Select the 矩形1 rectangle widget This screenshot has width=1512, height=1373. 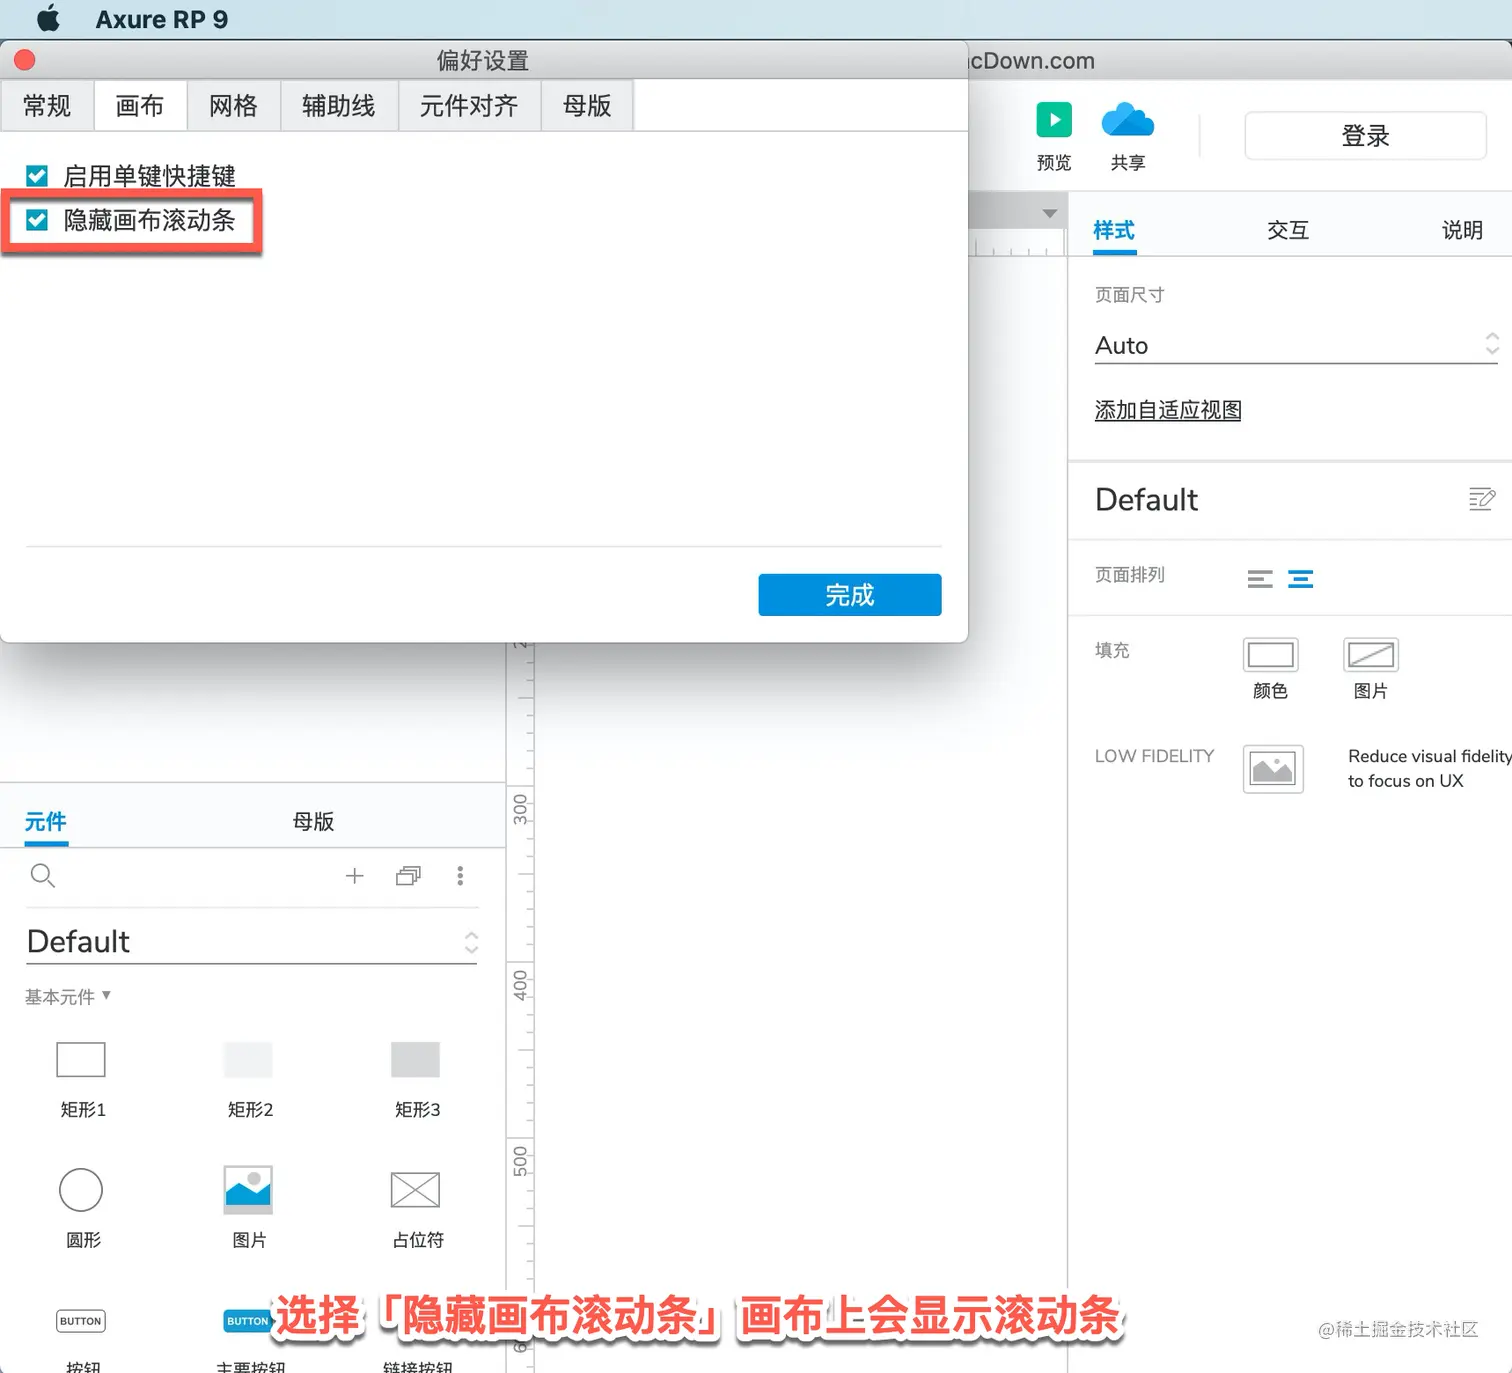coord(81,1060)
